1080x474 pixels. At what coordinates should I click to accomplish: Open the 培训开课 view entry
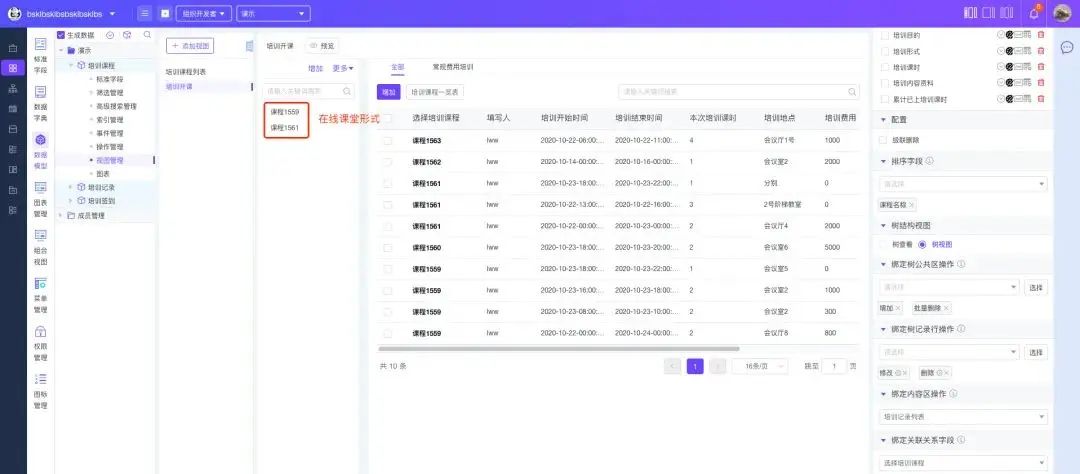click(x=179, y=86)
